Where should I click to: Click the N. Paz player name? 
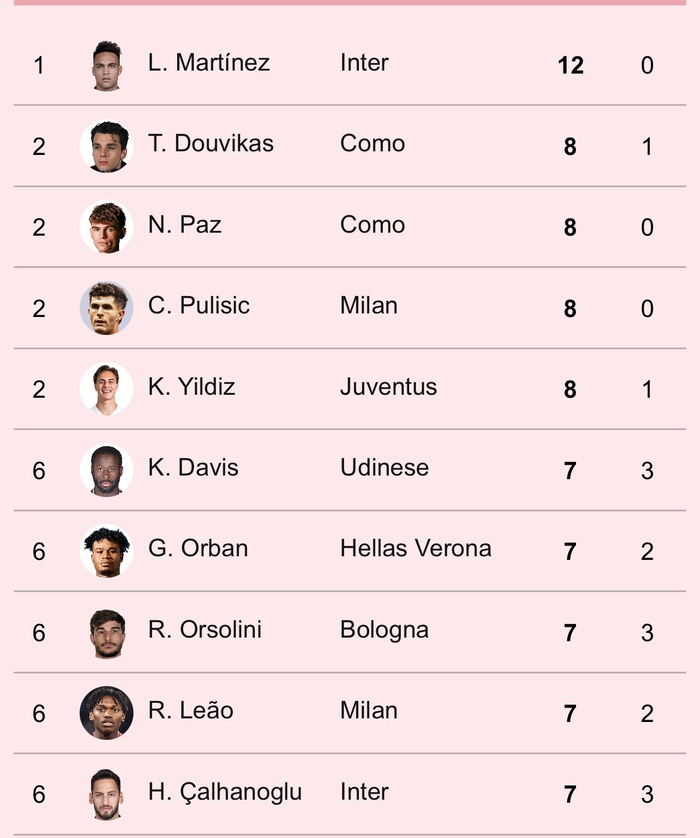click(x=185, y=225)
